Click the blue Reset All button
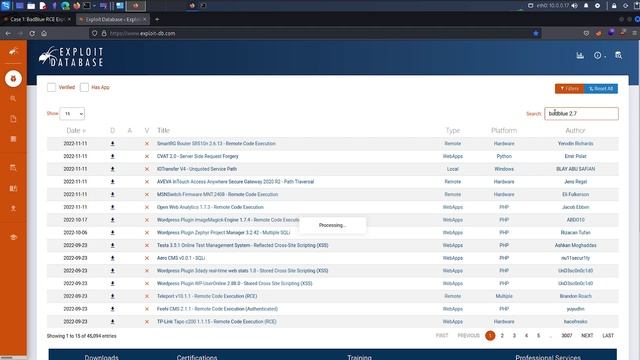This screenshot has height=360, width=640. point(601,89)
